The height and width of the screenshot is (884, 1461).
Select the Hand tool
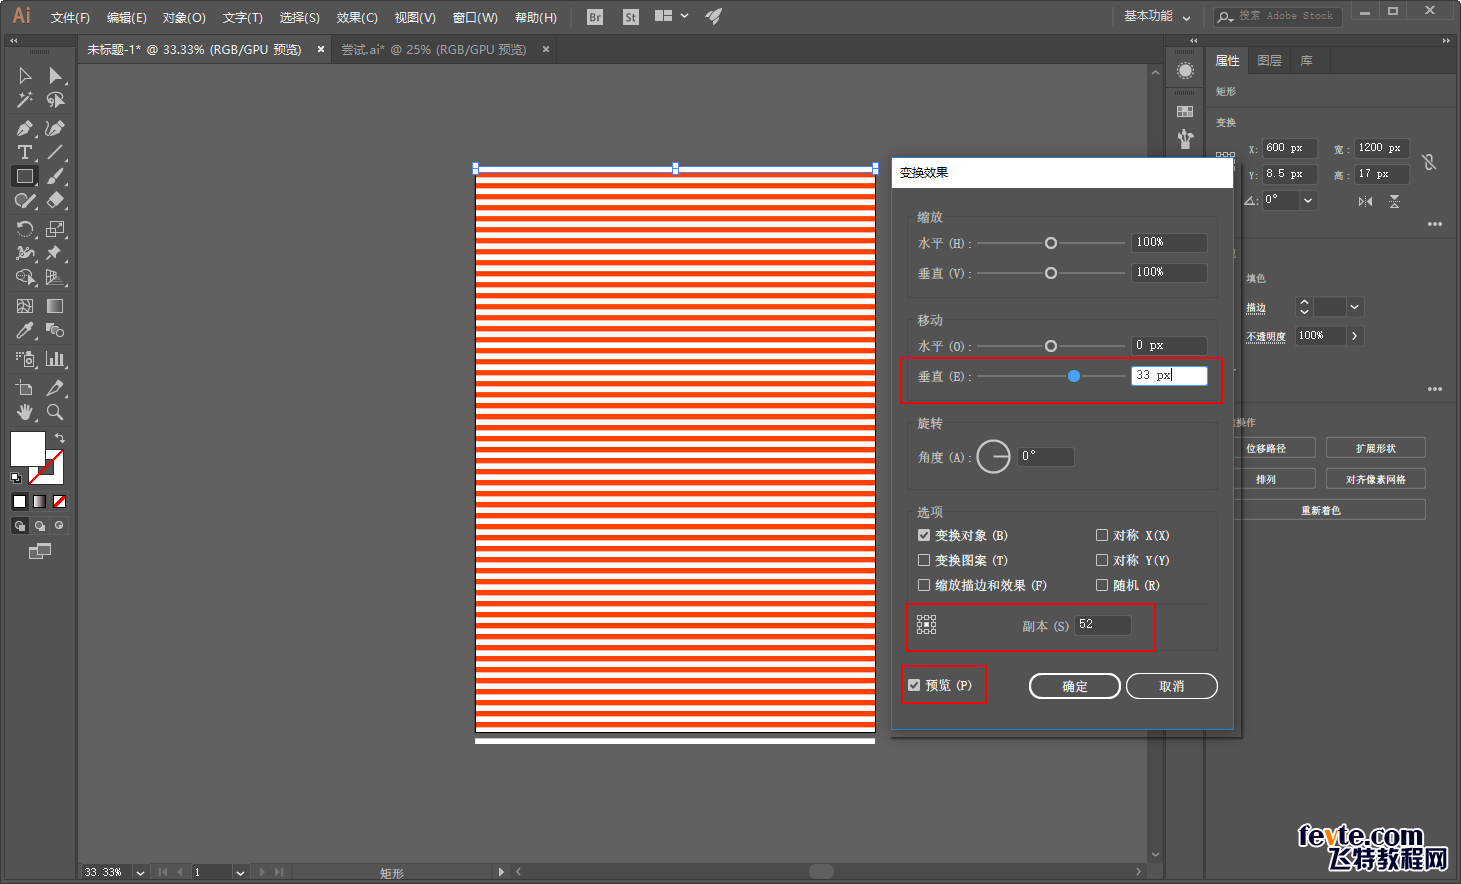click(x=24, y=412)
